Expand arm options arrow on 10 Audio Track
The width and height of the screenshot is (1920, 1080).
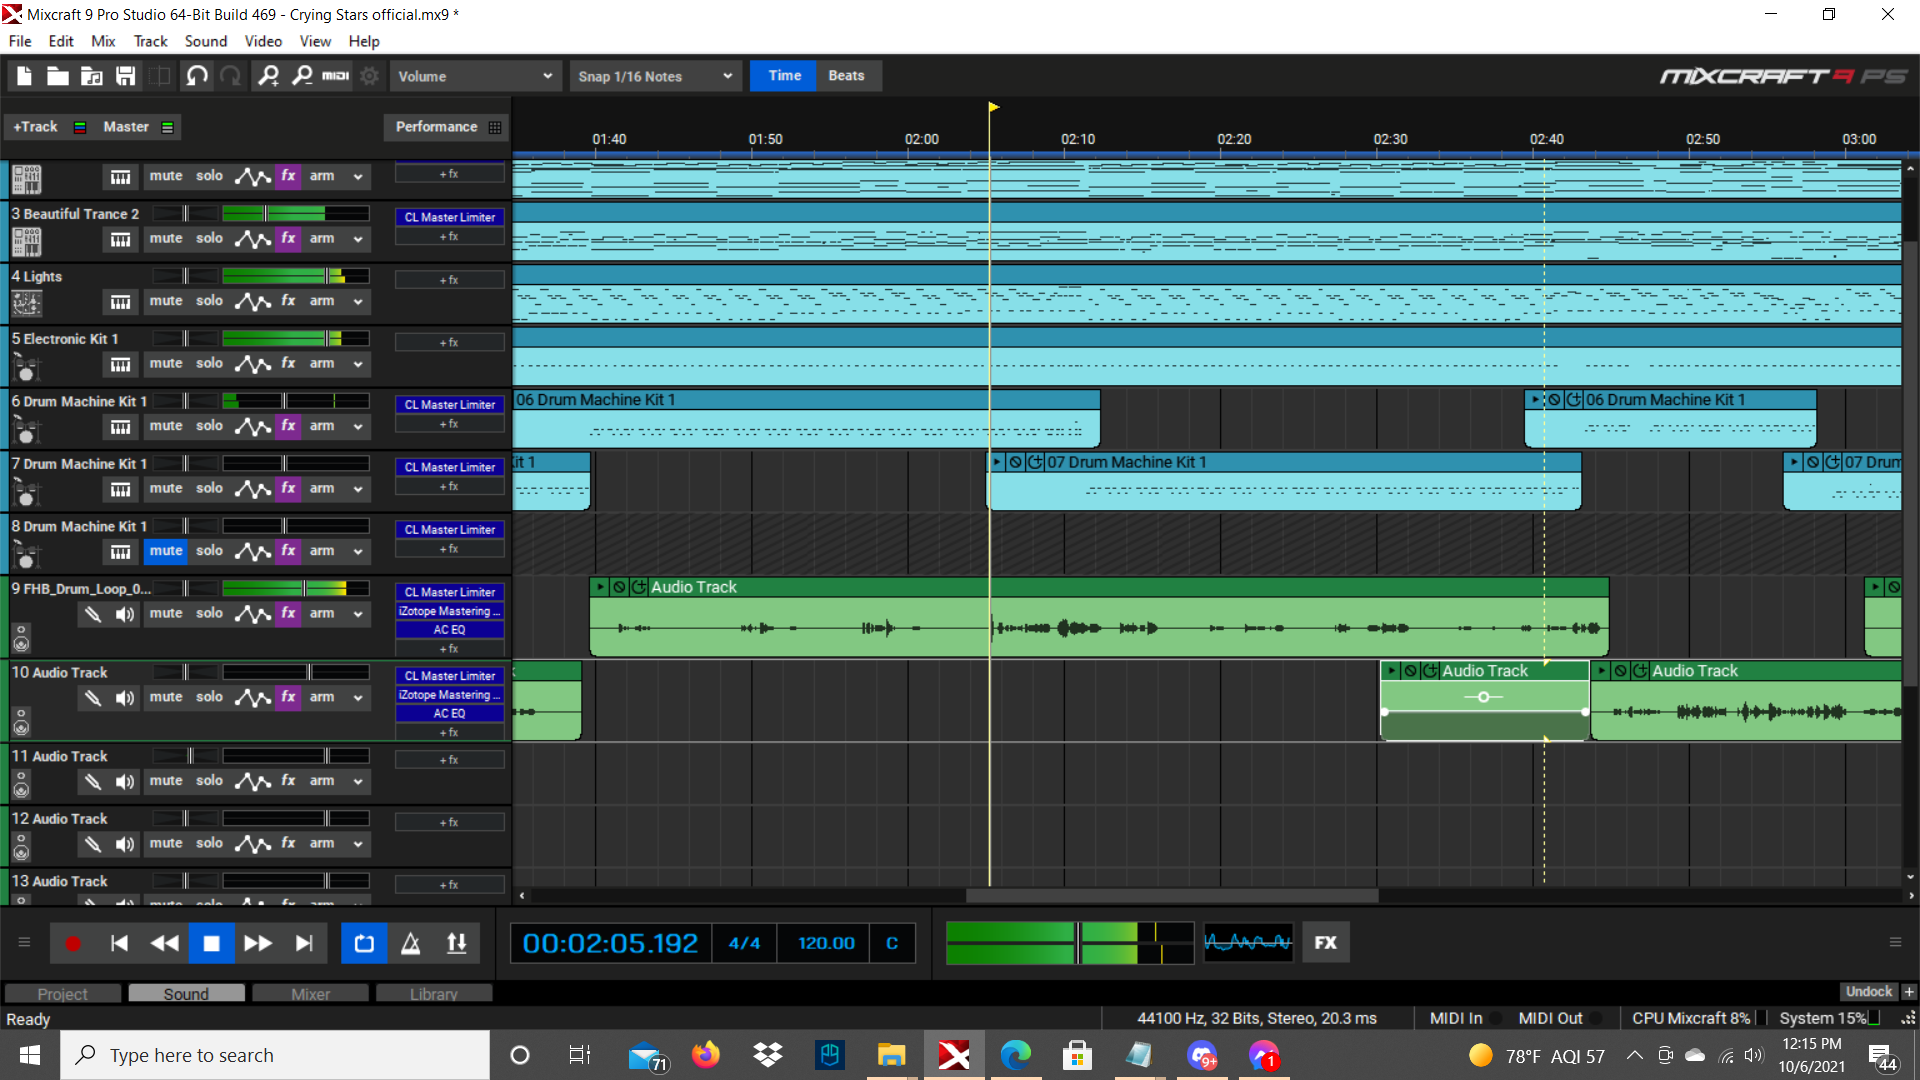pos(358,698)
